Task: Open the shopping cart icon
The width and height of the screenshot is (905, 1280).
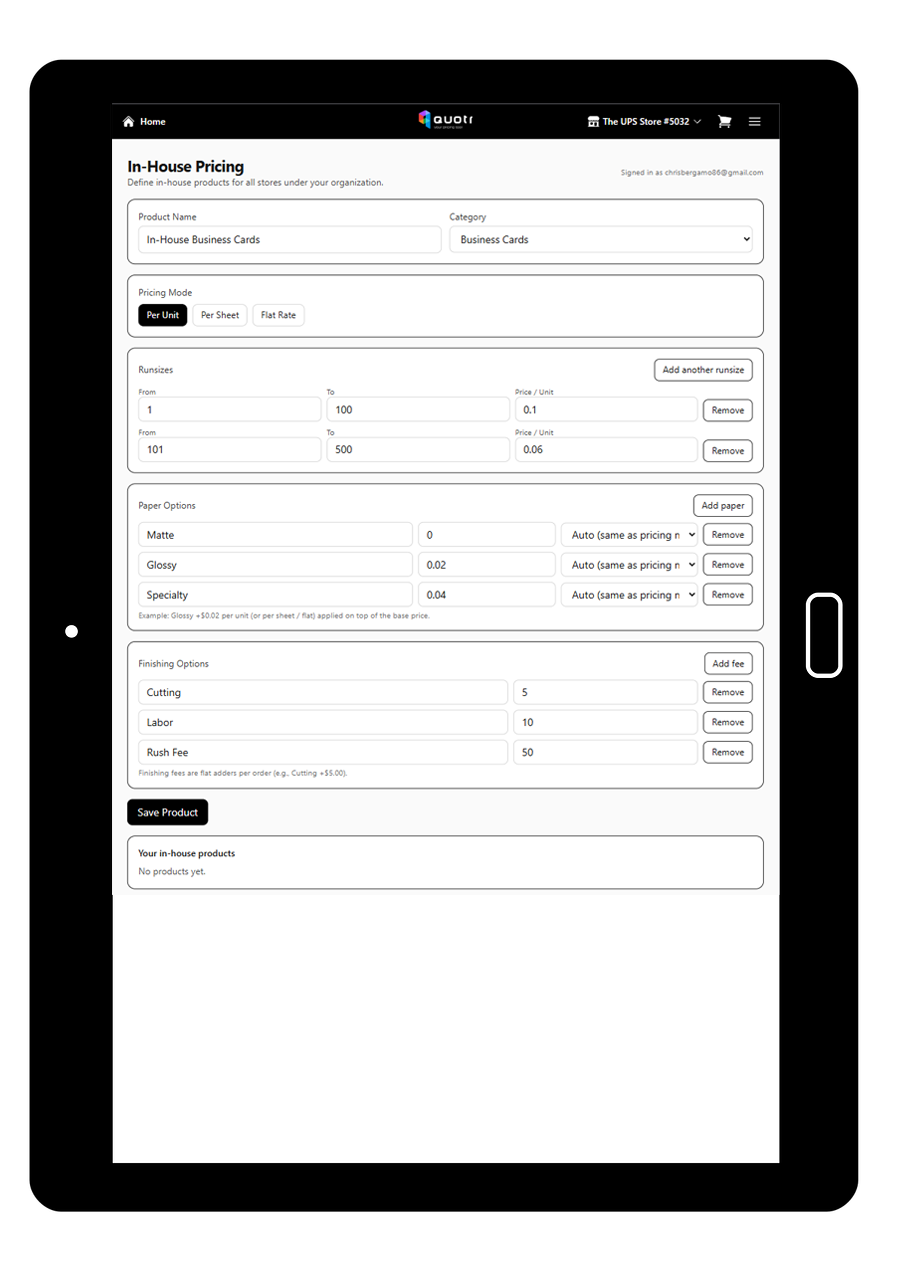Action: click(724, 121)
